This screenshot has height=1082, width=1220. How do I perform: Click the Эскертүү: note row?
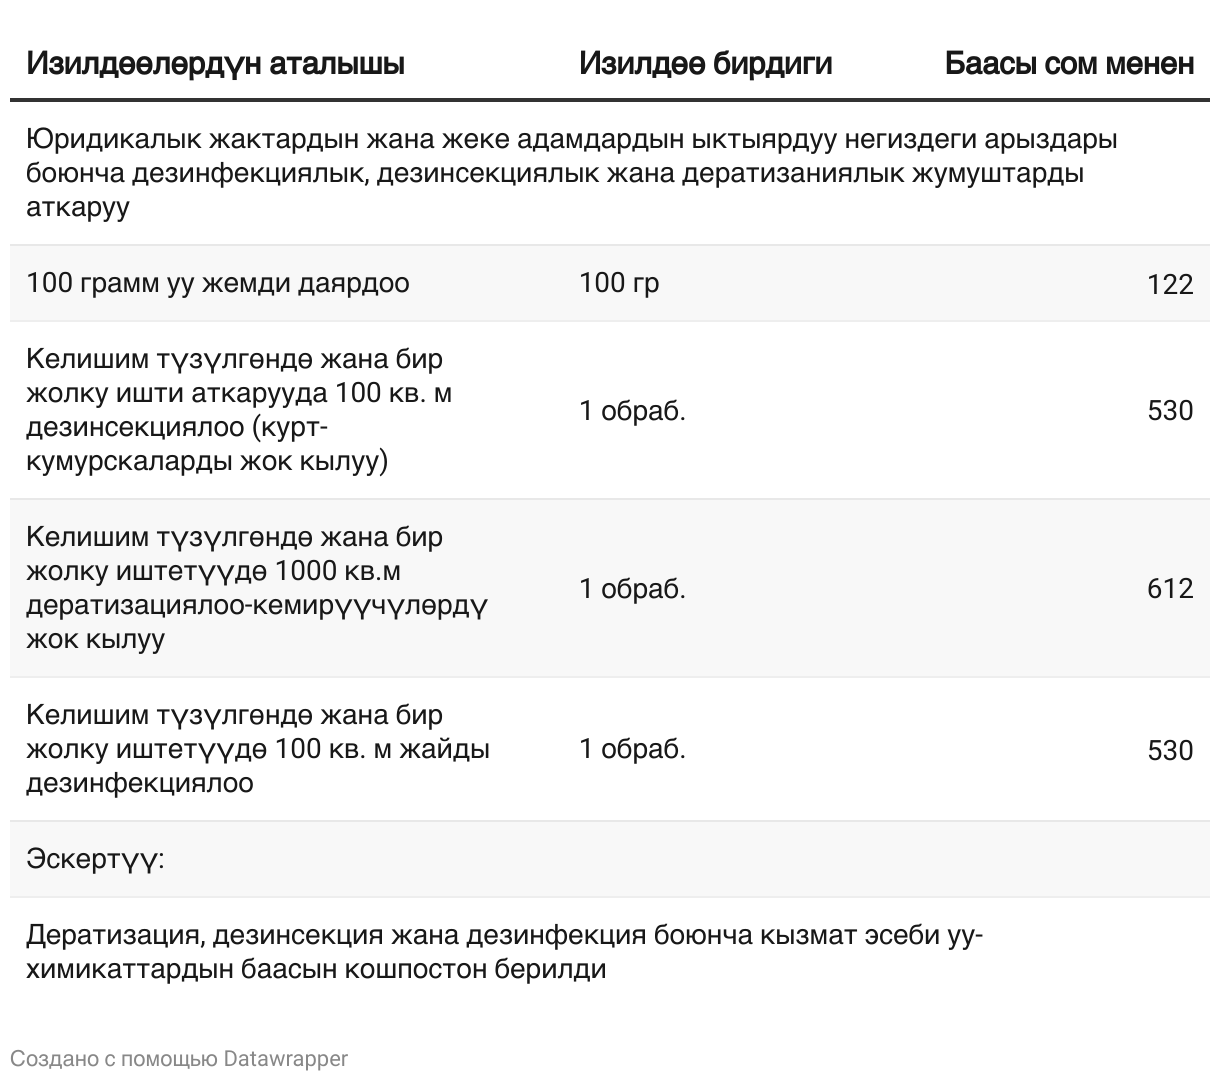tap(610, 859)
